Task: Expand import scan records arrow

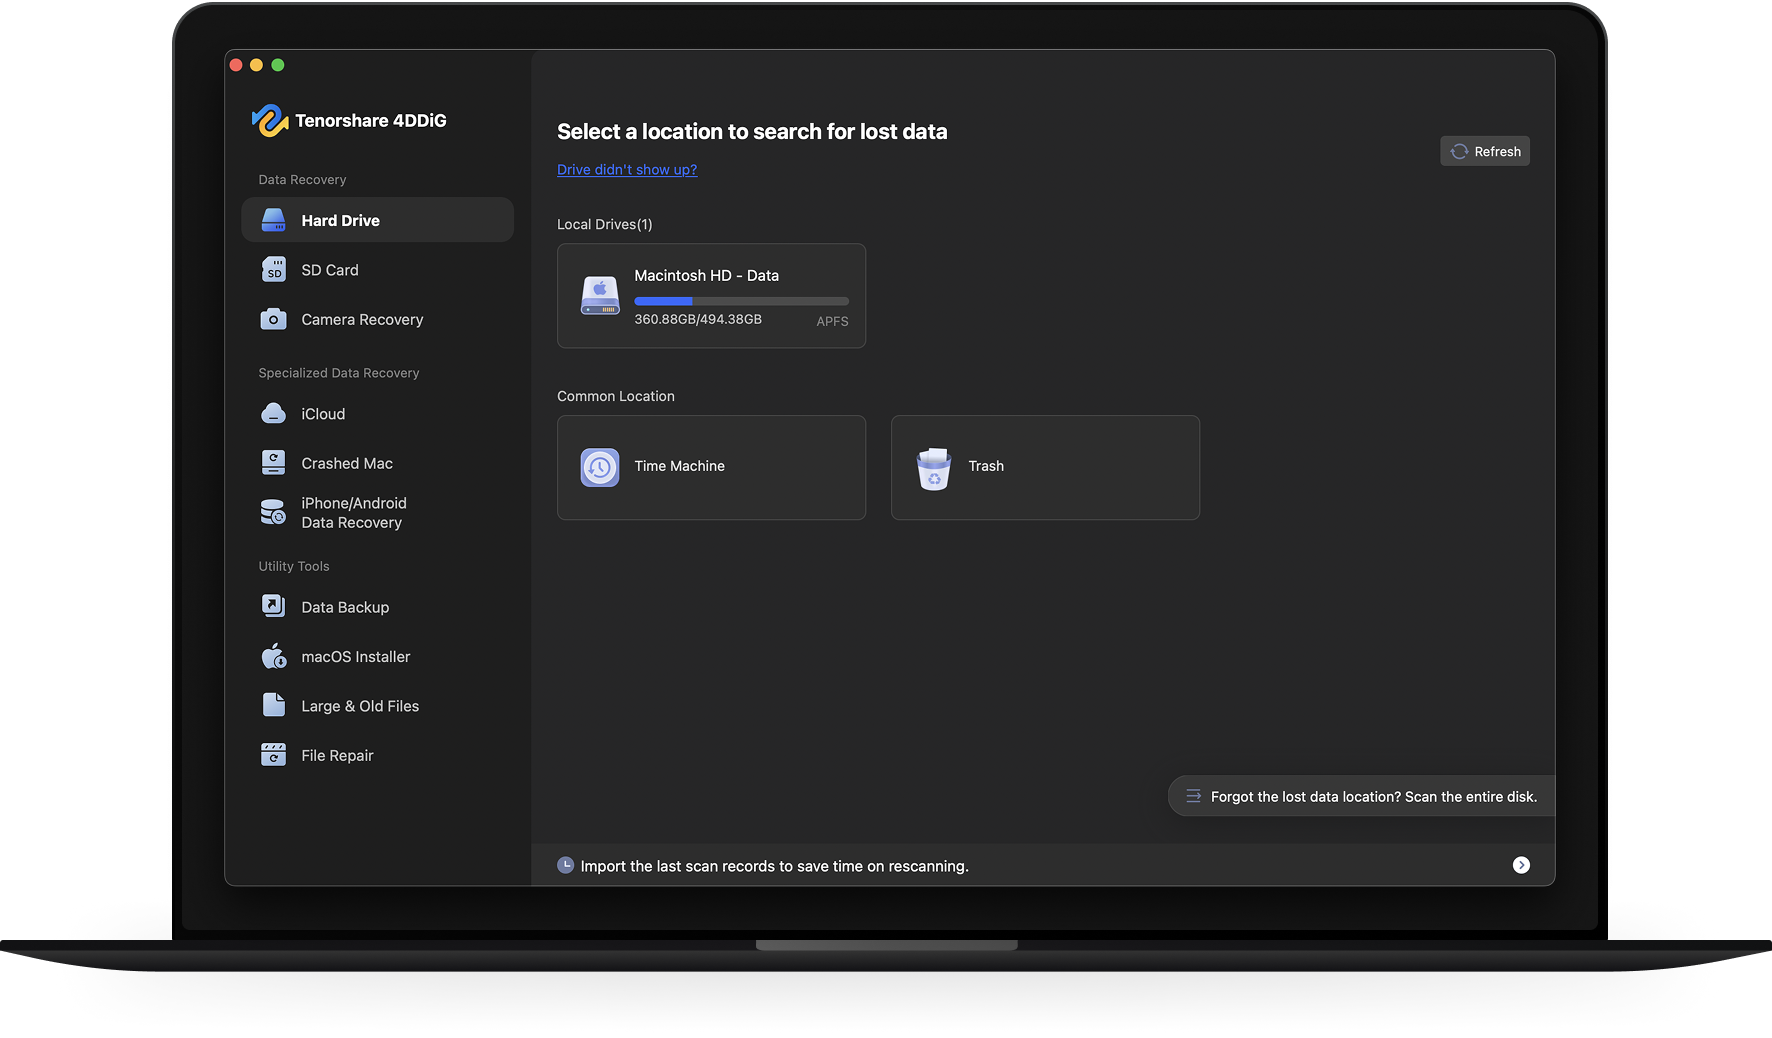Action: [x=1521, y=865]
